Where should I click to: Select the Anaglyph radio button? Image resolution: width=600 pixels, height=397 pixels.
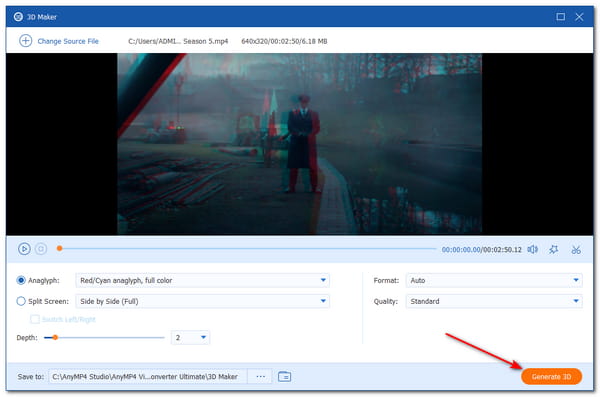(x=21, y=280)
